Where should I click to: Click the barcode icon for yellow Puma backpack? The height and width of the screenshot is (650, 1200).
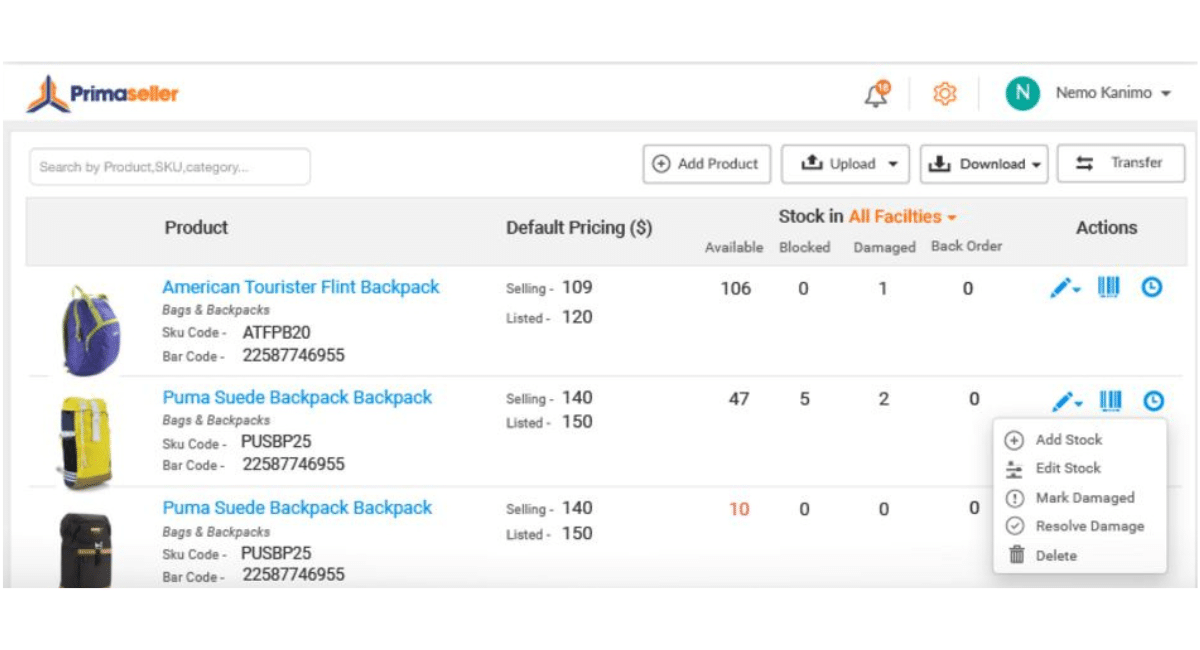[1110, 400]
